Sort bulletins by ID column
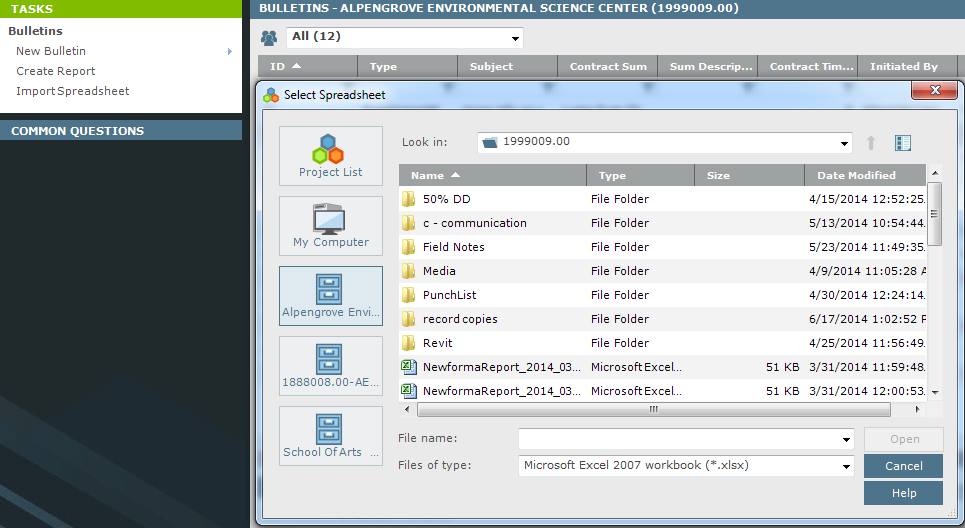This screenshot has width=965, height=528. [x=308, y=66]
